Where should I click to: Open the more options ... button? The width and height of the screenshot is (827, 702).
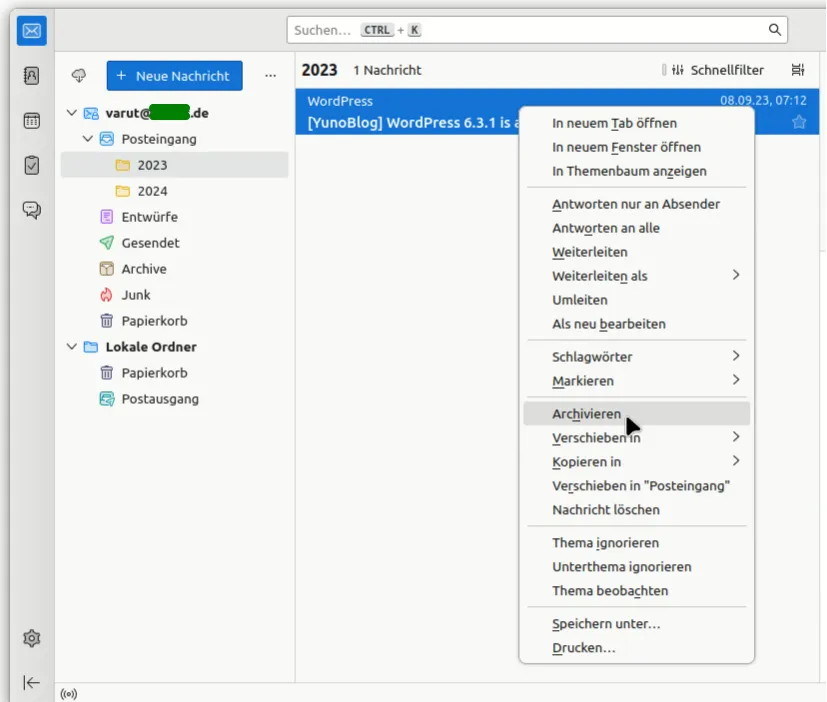268,75
